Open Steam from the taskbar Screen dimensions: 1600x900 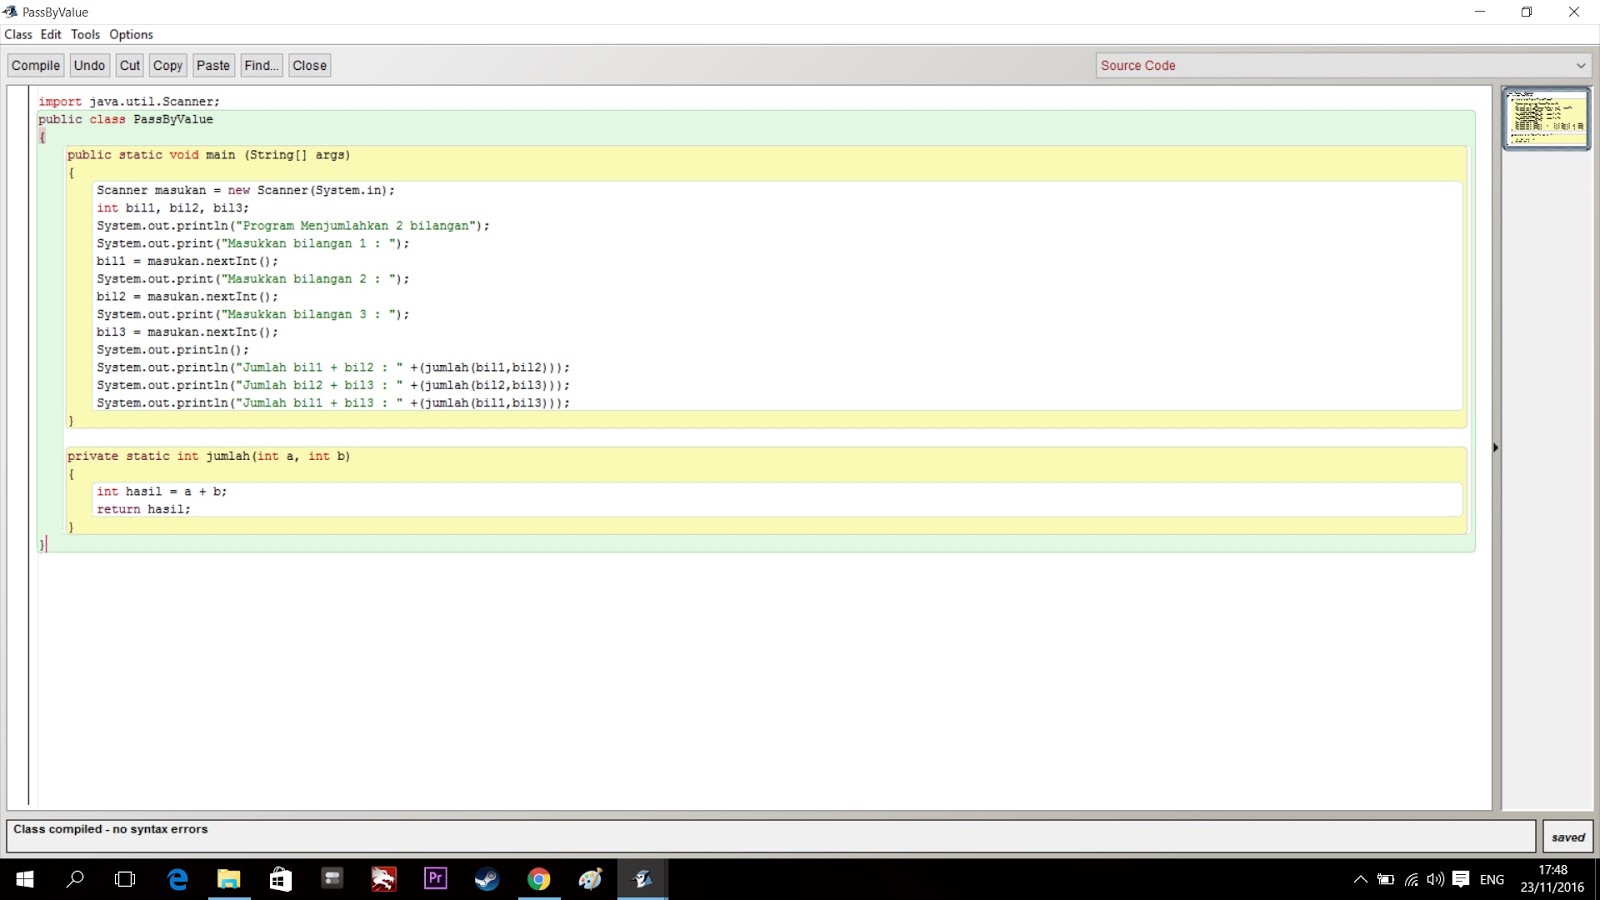click(487, 879)
